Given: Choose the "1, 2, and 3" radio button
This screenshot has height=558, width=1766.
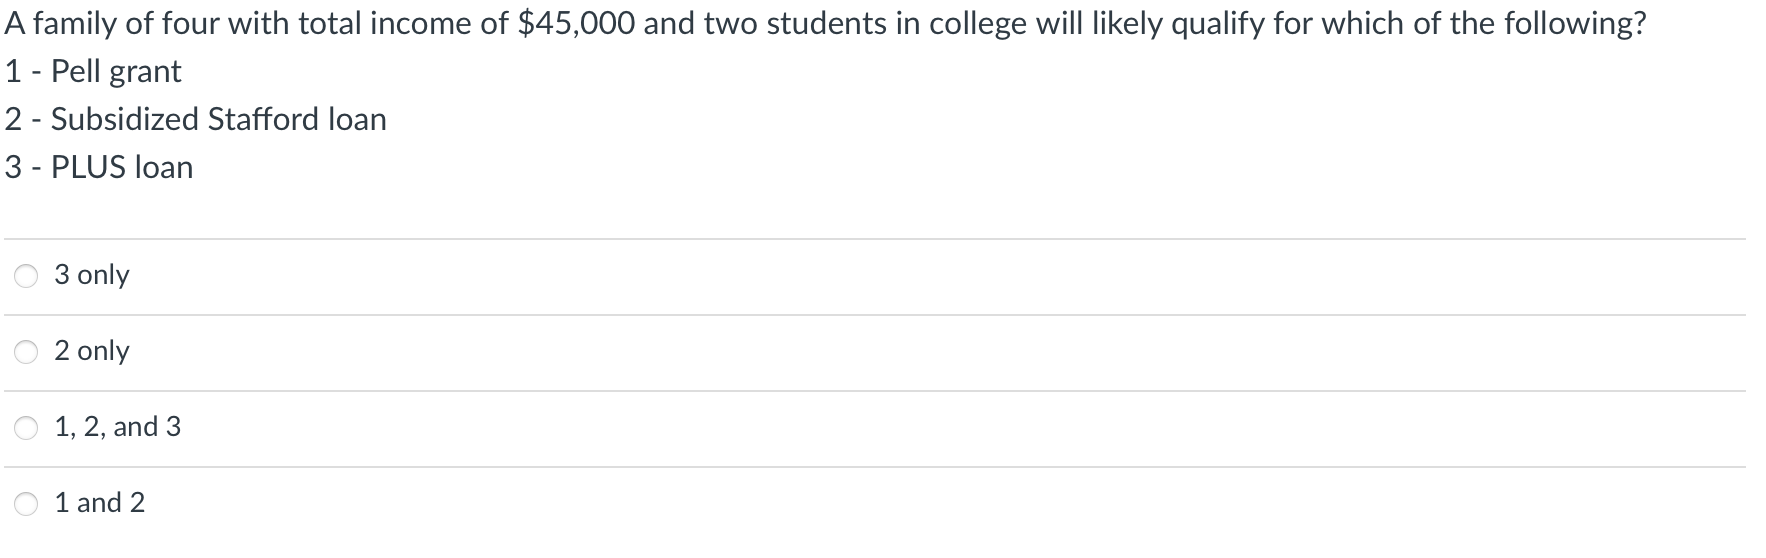Looking at the screenshot, I should coord(27,428).
